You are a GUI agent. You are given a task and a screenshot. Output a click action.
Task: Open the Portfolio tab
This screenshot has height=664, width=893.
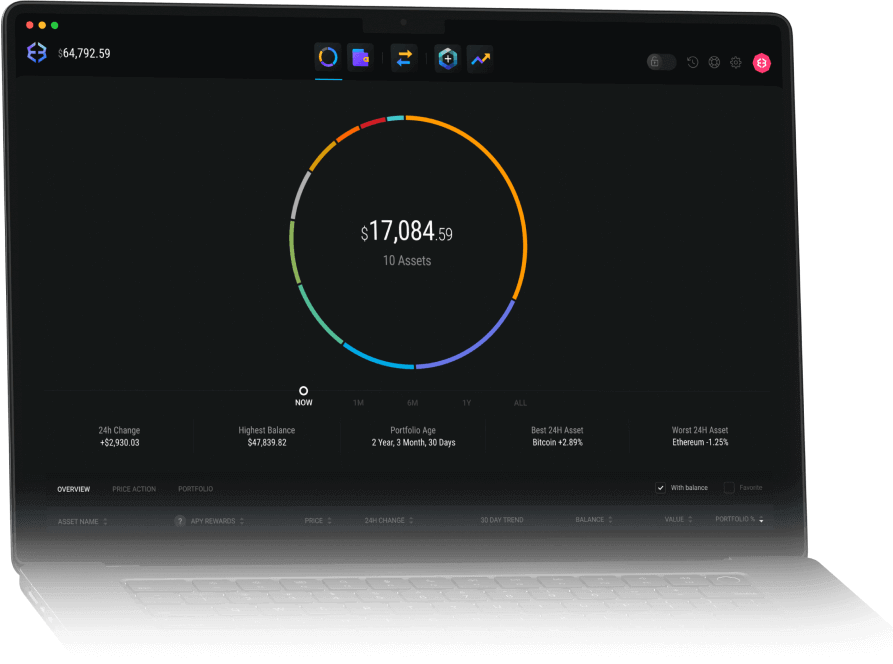195,489
